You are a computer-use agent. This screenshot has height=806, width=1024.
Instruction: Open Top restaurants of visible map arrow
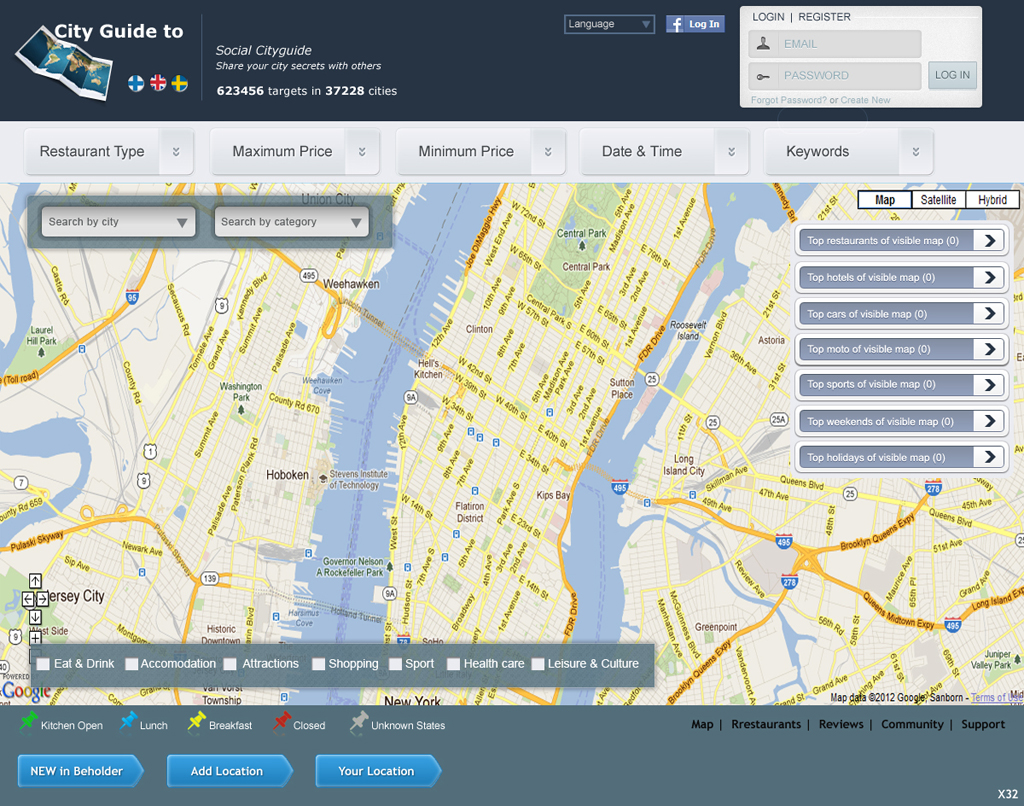pos(989,241)
